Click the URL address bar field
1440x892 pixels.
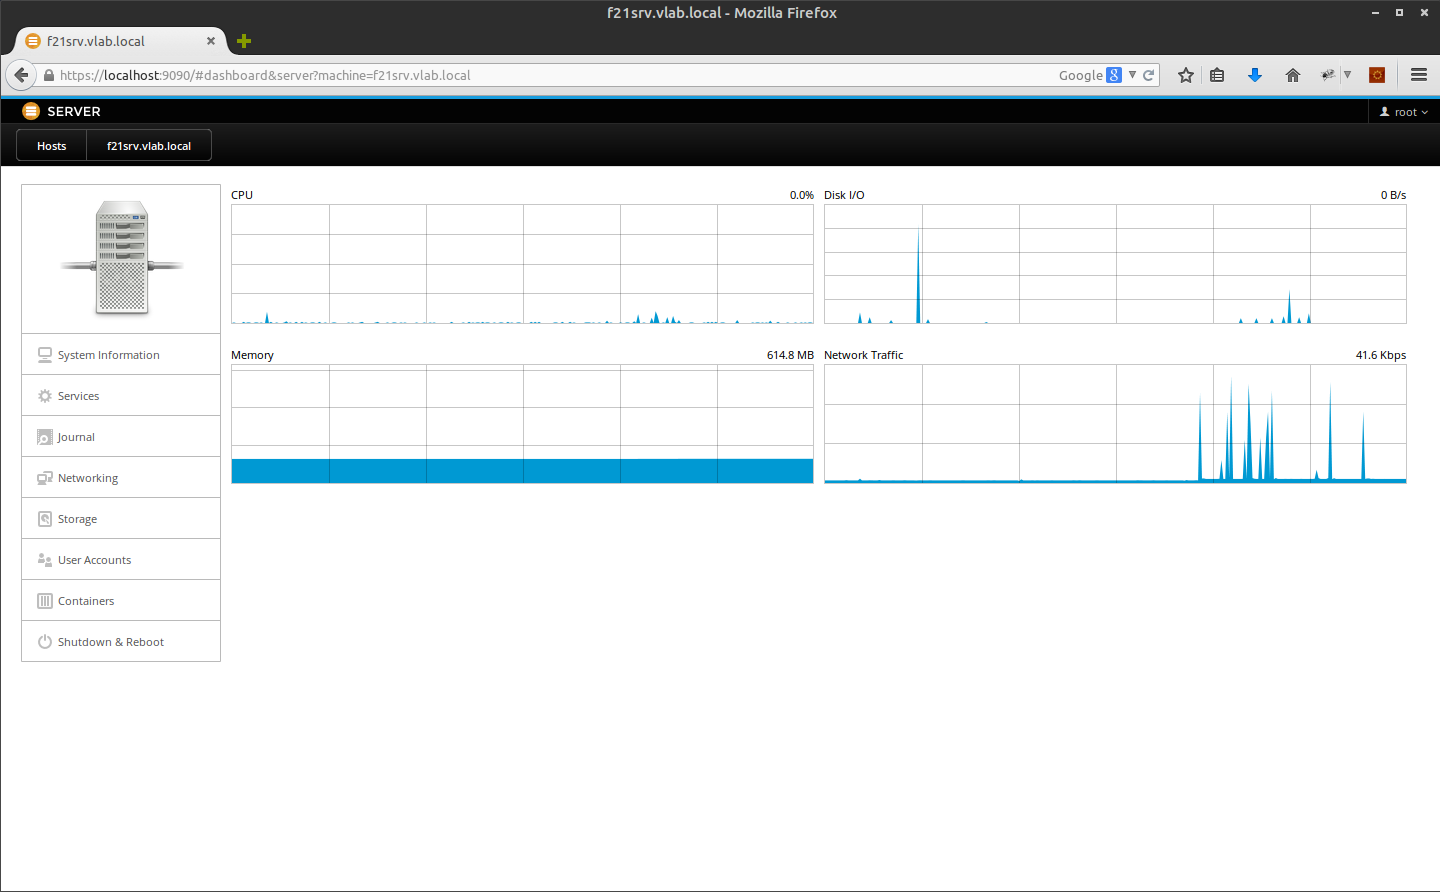click(x=600, y=75)
